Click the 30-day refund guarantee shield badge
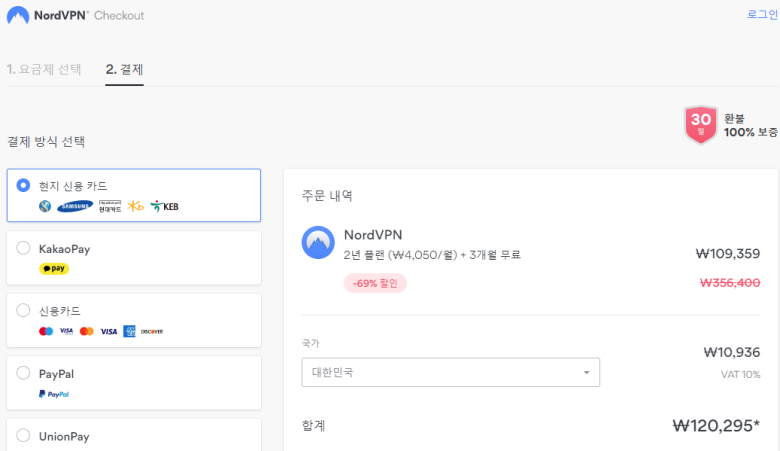The height and width of the screenshot is (451, 780). point(700,124)
